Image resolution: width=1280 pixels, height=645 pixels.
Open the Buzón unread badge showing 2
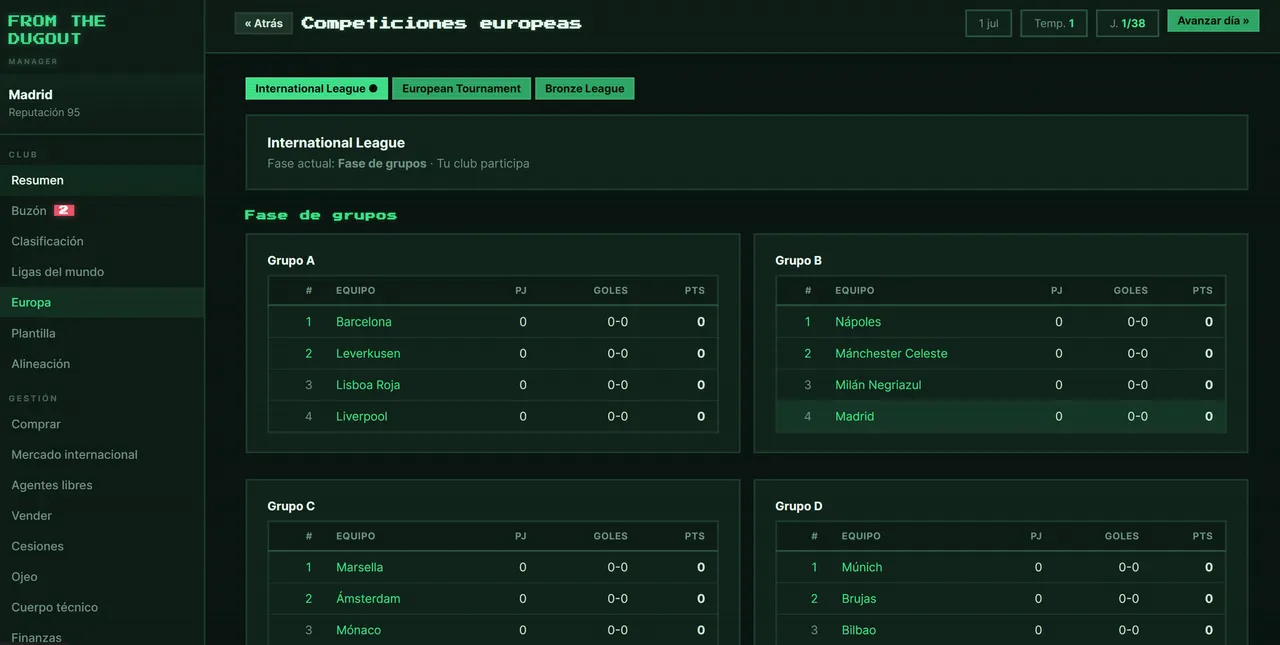coord(64,210)
